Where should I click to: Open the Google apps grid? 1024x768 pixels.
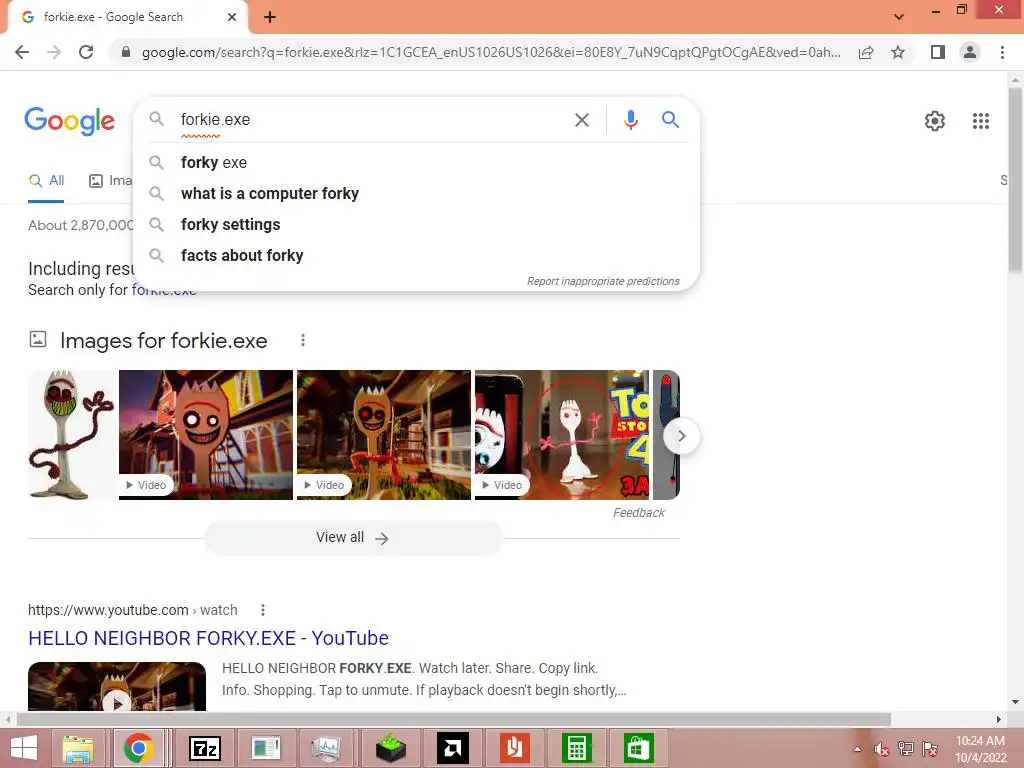[980, 121]
